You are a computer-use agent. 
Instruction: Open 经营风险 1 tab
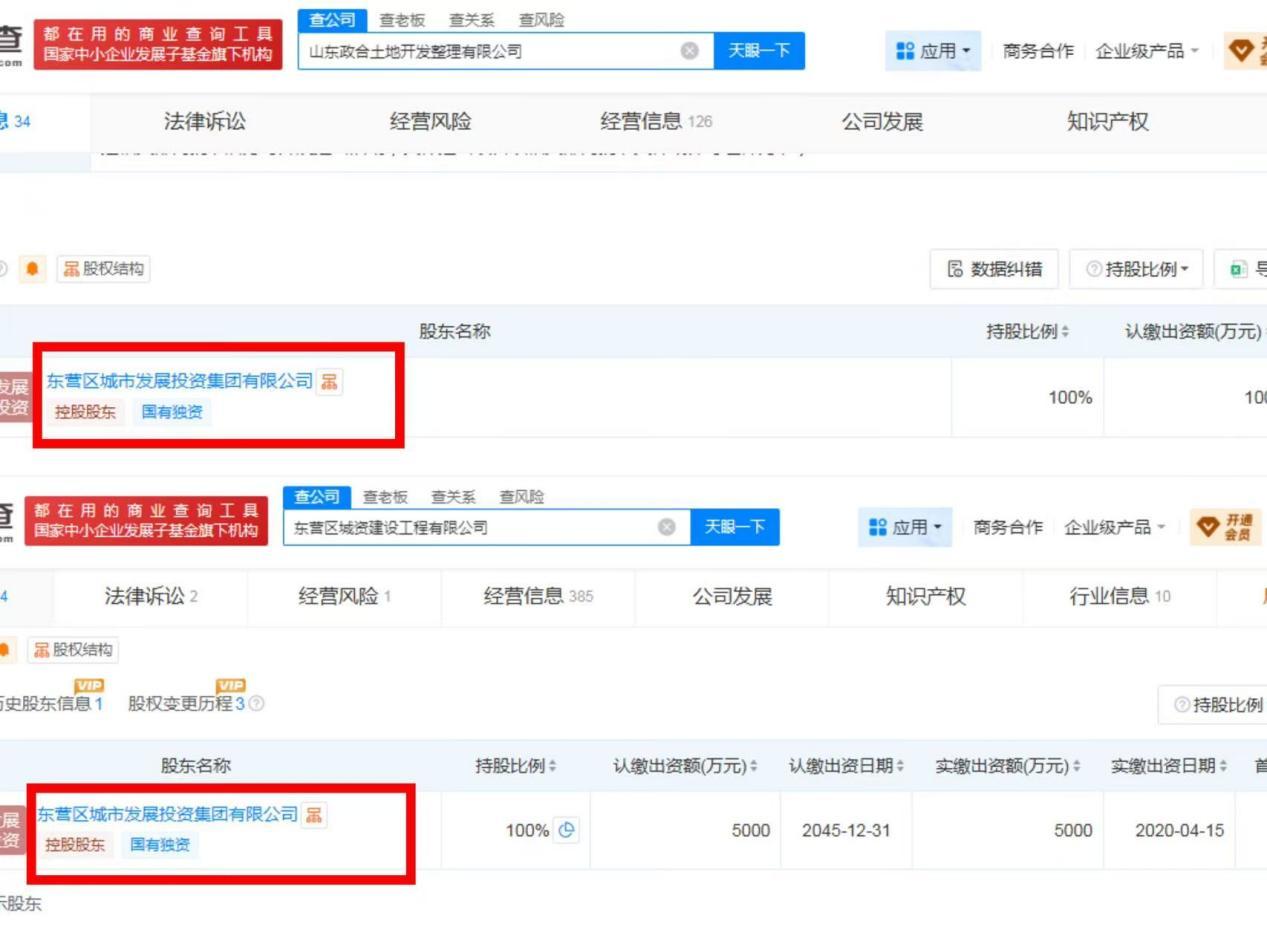tap(345, 597)
